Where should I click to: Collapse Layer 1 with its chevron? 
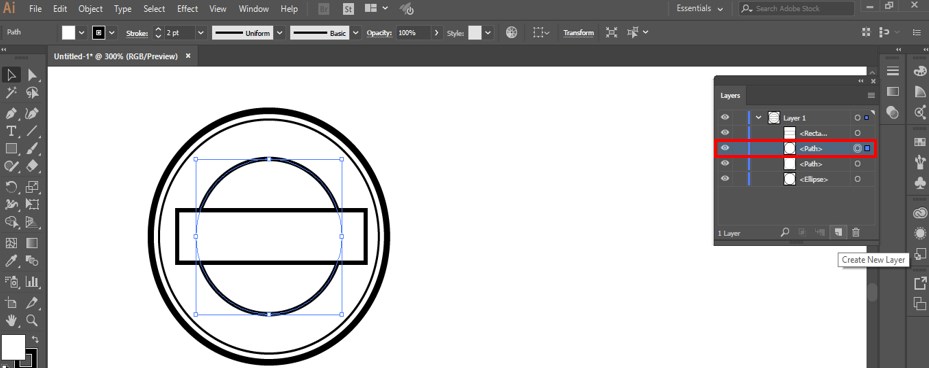pyautogui.click(x=758, y=117)
